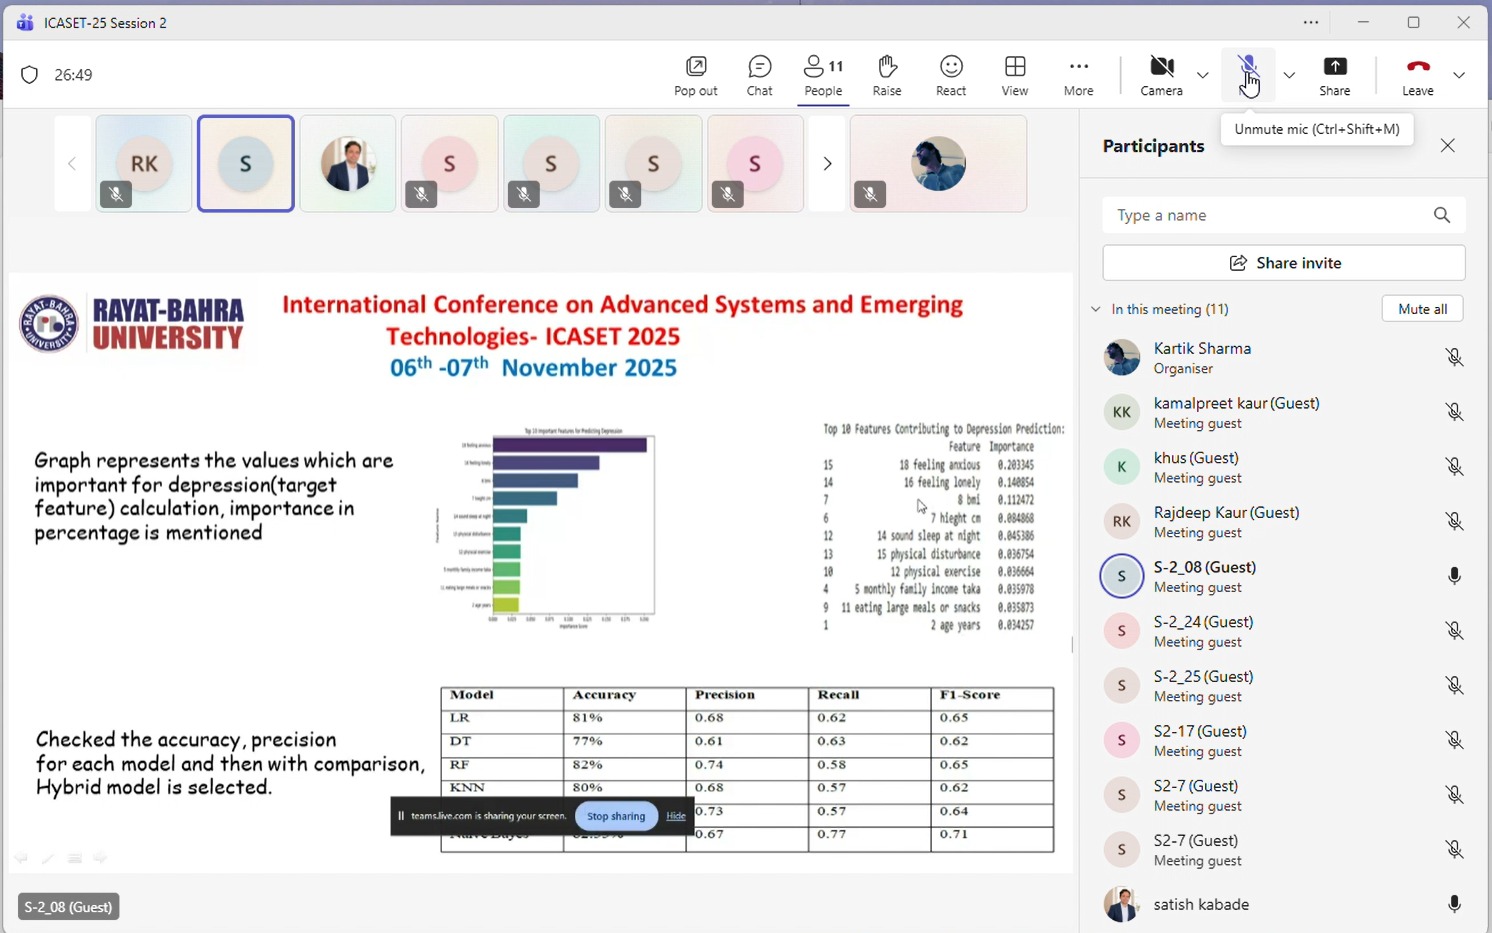Toggle S2-17 (Guest) mic icon
This screenshot has height=933, width=1492.
[x=1454, y=740]
